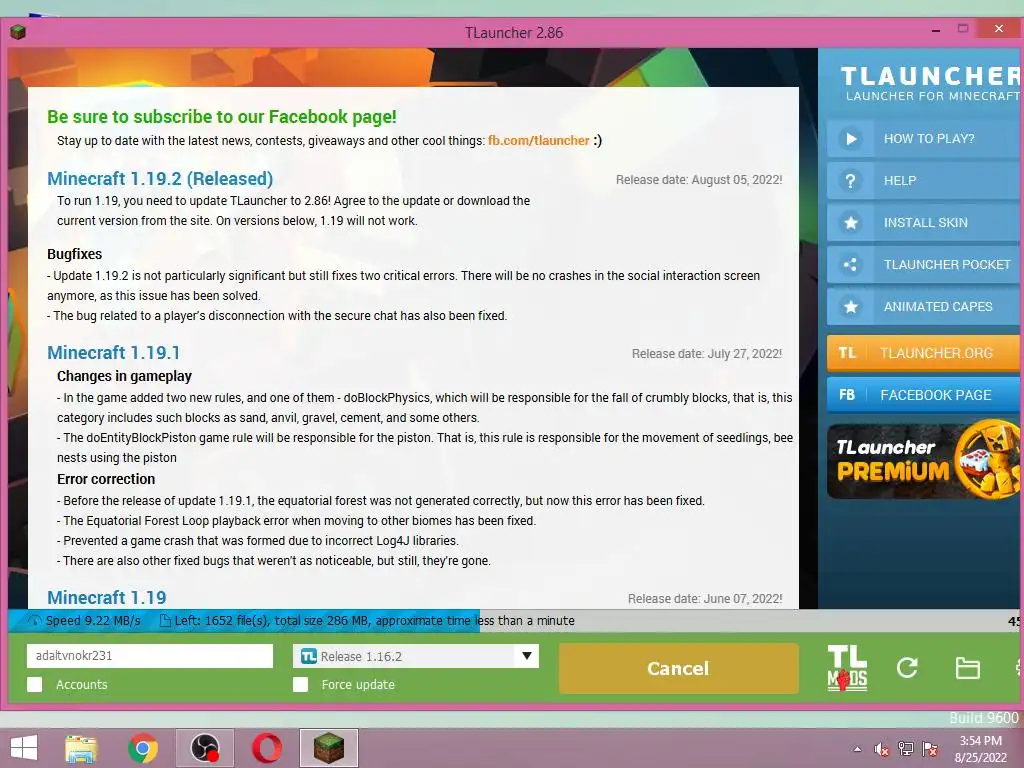Click the 'Bugfixes' heading text
Screen dimensions: 1024x768
(74, 254)
